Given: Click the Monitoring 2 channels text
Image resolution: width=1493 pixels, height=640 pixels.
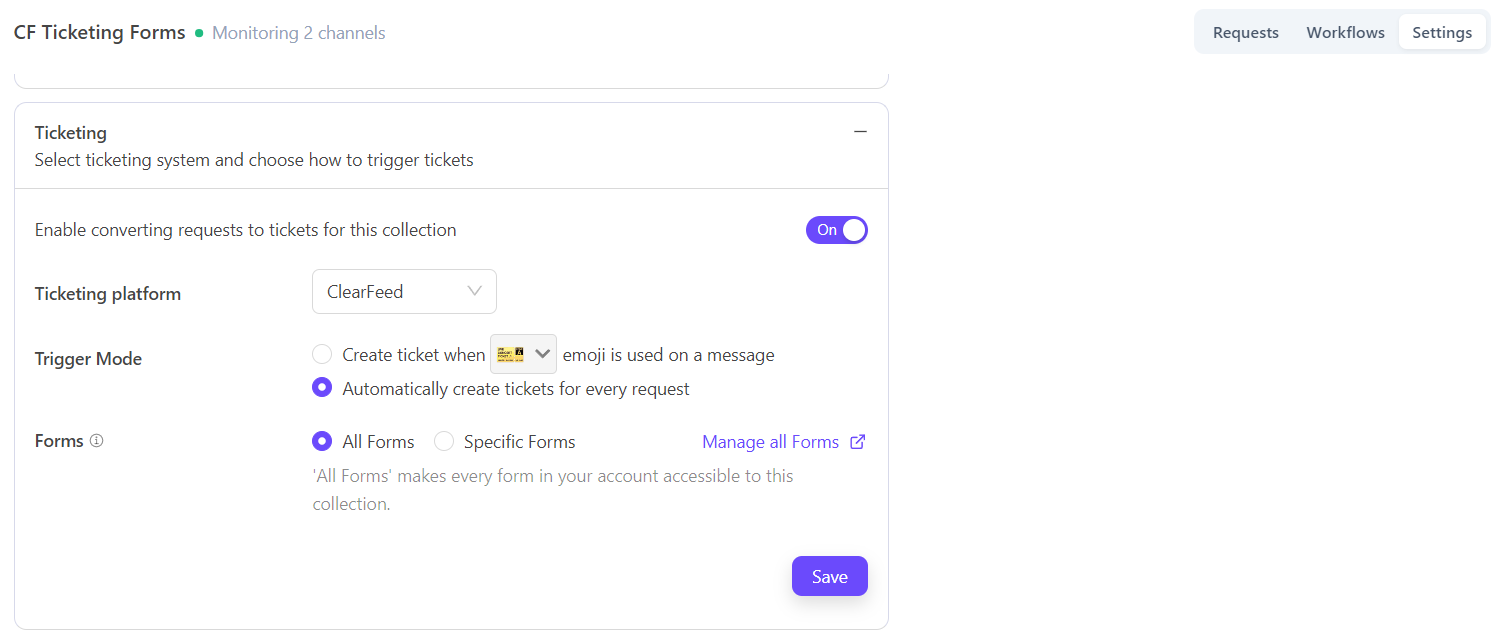Looking at the screenshot, I should click(298, 33).
